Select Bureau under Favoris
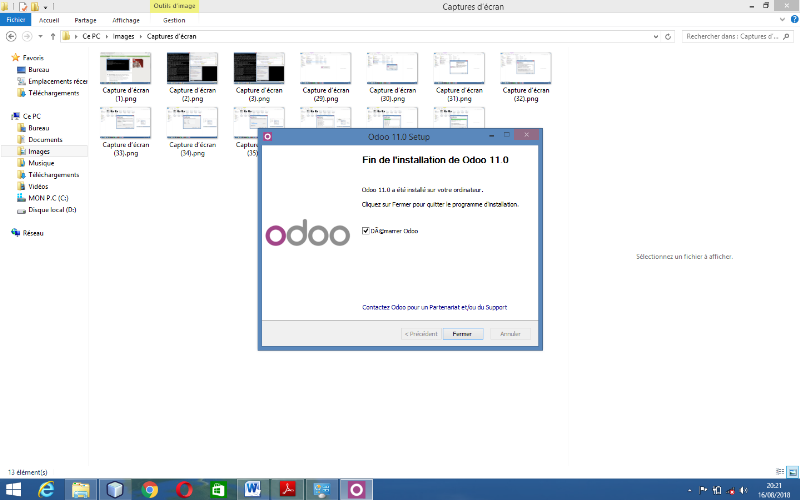The height and width of the screenshot is (500, 800). (38, 69)
